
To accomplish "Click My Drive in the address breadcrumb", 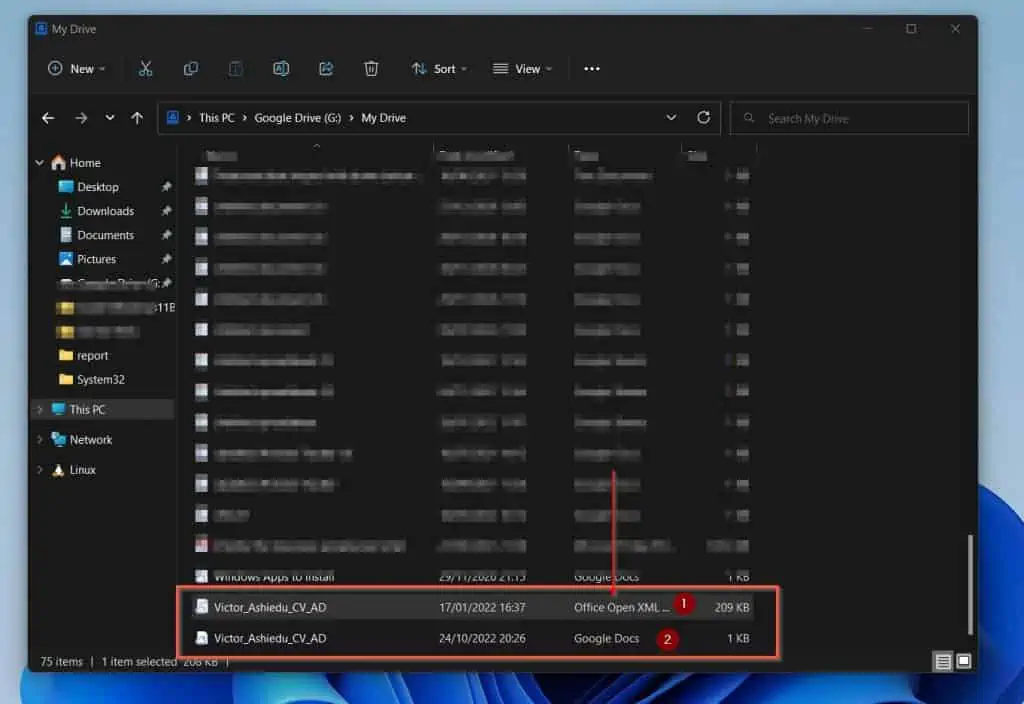I will pyautogui.click(x=383, y=118).
